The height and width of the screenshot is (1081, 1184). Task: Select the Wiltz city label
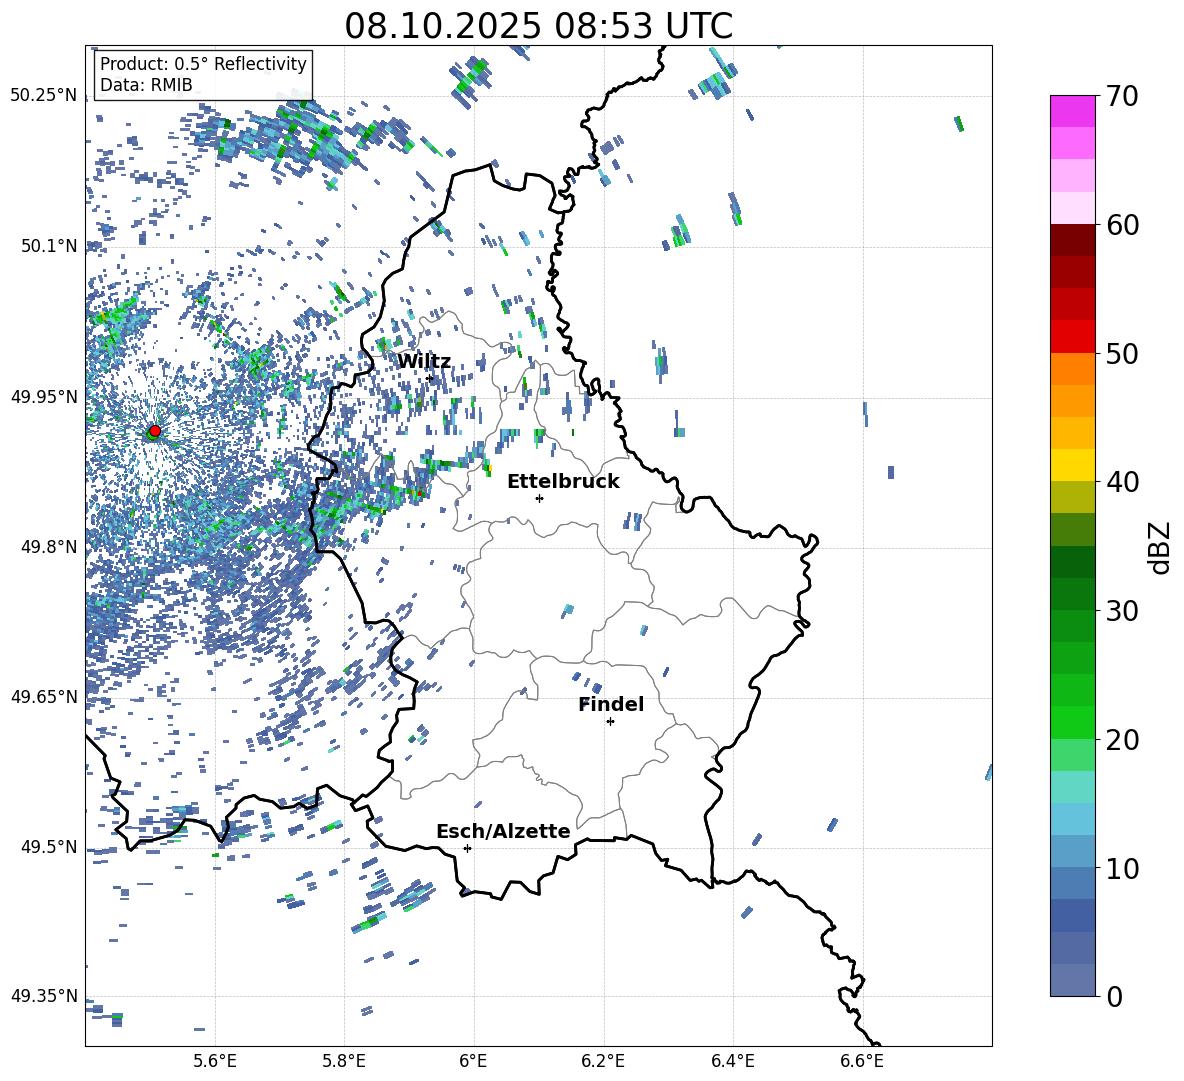click(424, 361)
